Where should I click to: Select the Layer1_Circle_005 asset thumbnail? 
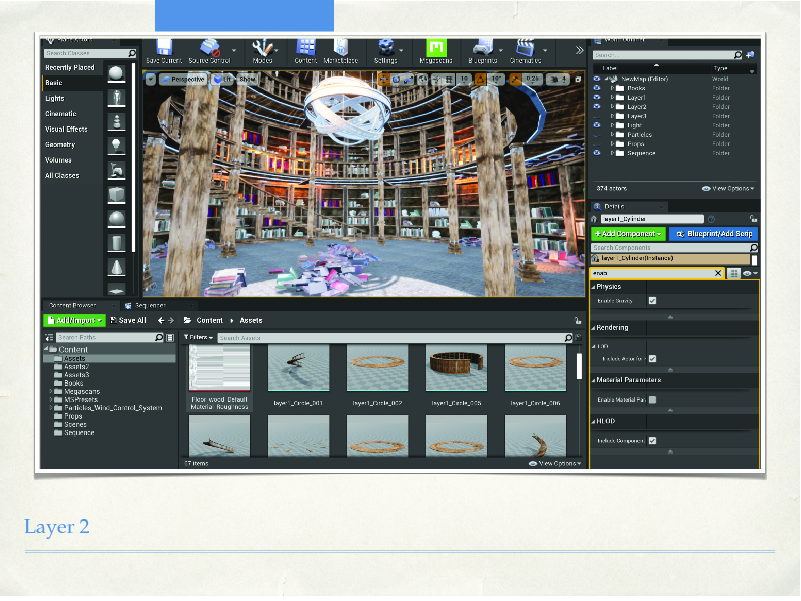point(455,370)
